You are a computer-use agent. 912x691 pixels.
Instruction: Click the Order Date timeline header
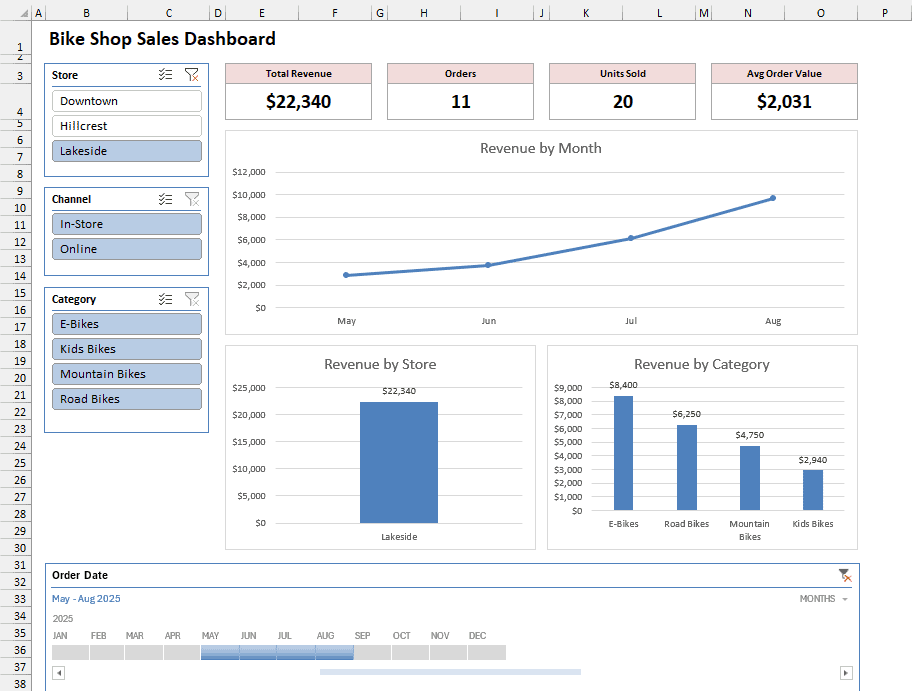point(80,575)
